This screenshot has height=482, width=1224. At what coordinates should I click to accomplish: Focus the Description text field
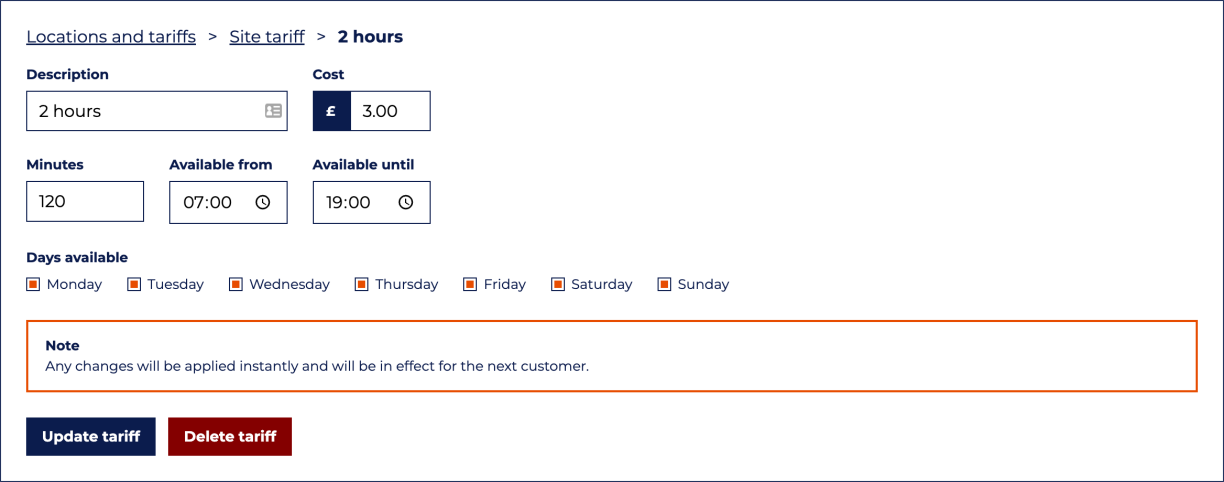click(140, 111)
